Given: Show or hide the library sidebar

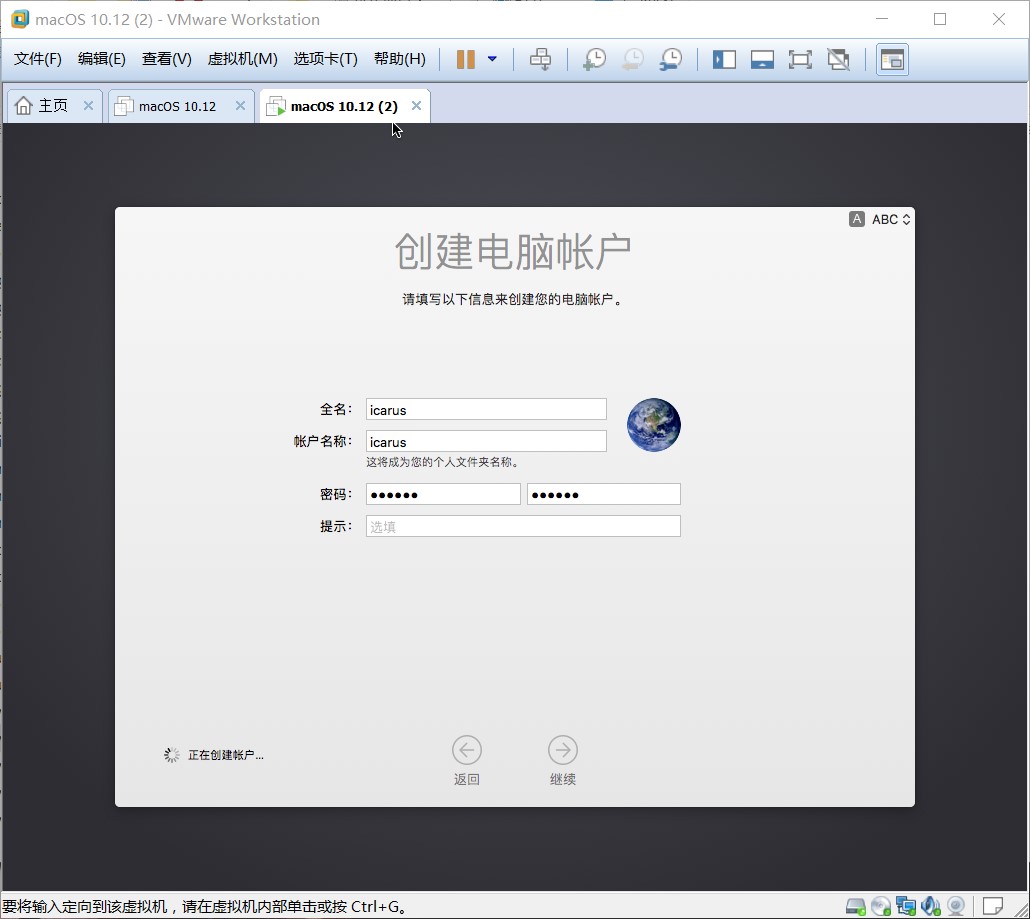Looking at the screenshot, I should 725,60.
